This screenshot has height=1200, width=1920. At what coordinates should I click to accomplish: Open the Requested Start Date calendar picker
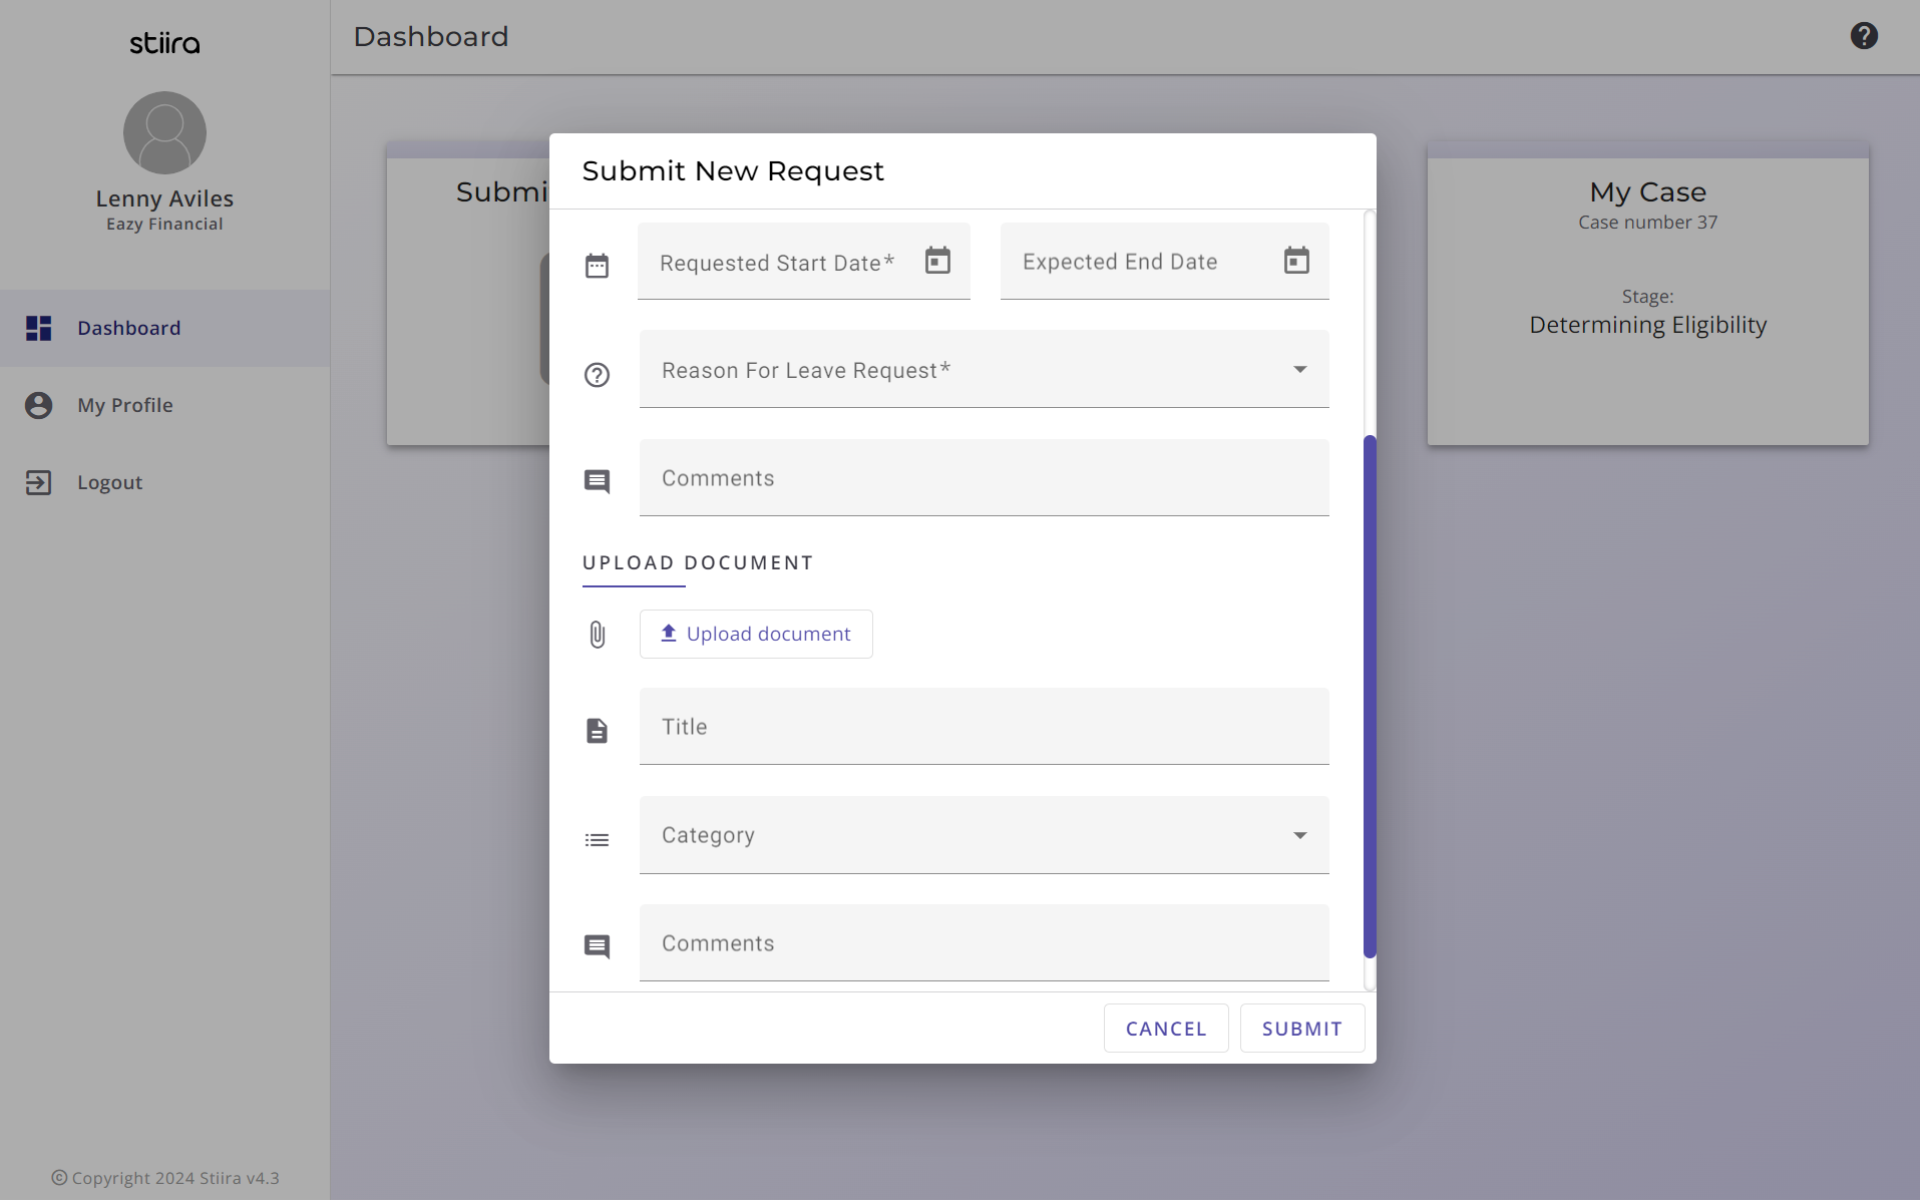coord(937,261)
